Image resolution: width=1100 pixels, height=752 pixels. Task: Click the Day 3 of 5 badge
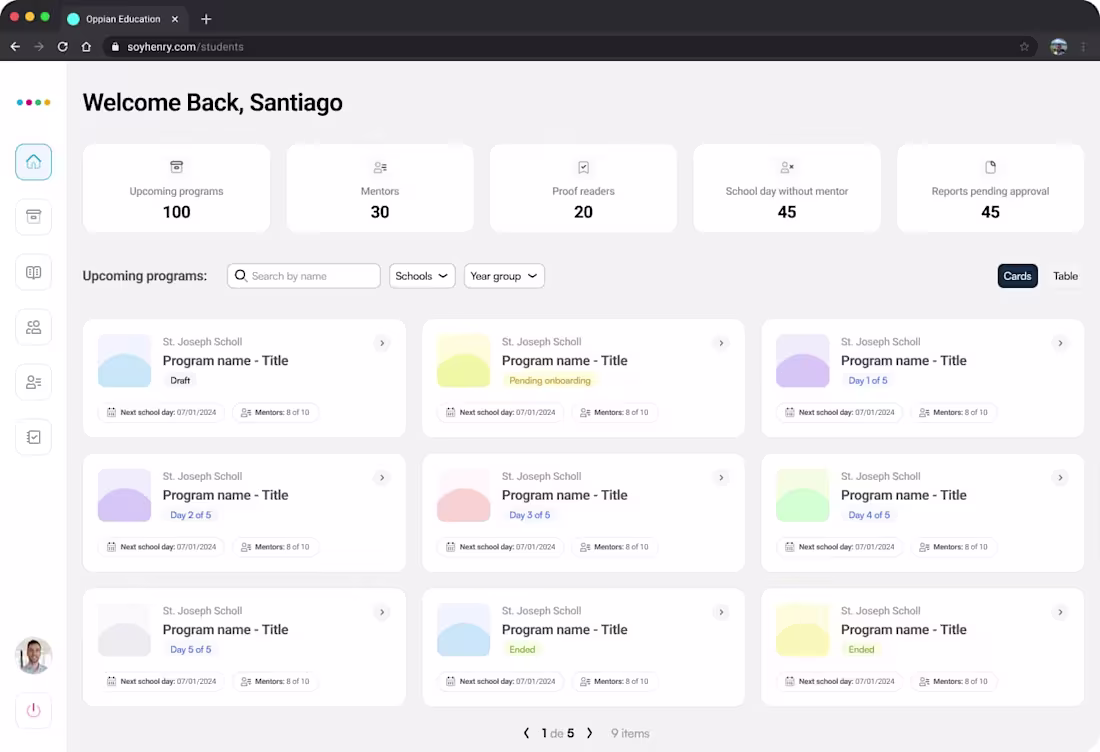529,515
